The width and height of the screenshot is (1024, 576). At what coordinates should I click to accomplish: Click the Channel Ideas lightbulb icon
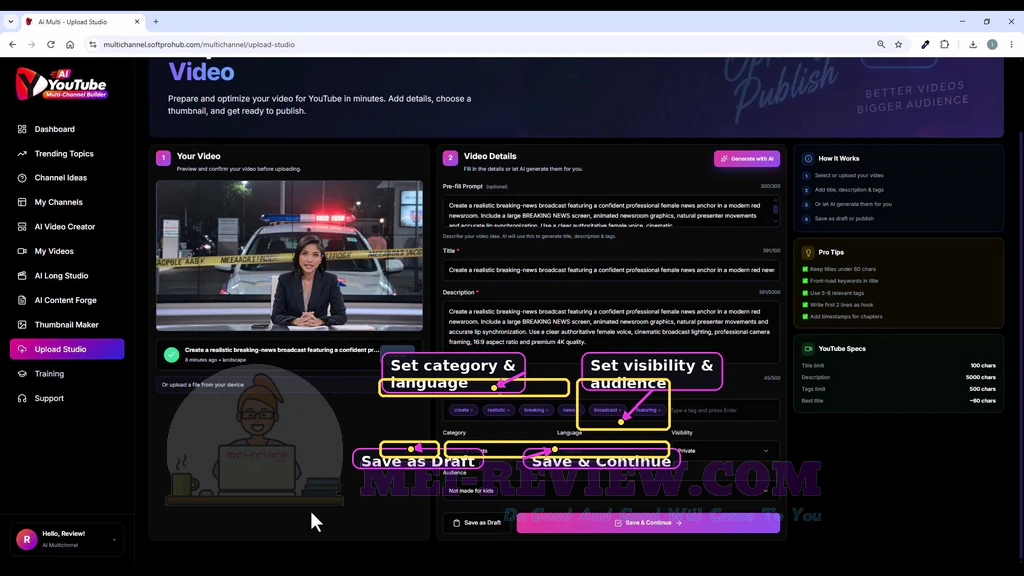[22, 178]
